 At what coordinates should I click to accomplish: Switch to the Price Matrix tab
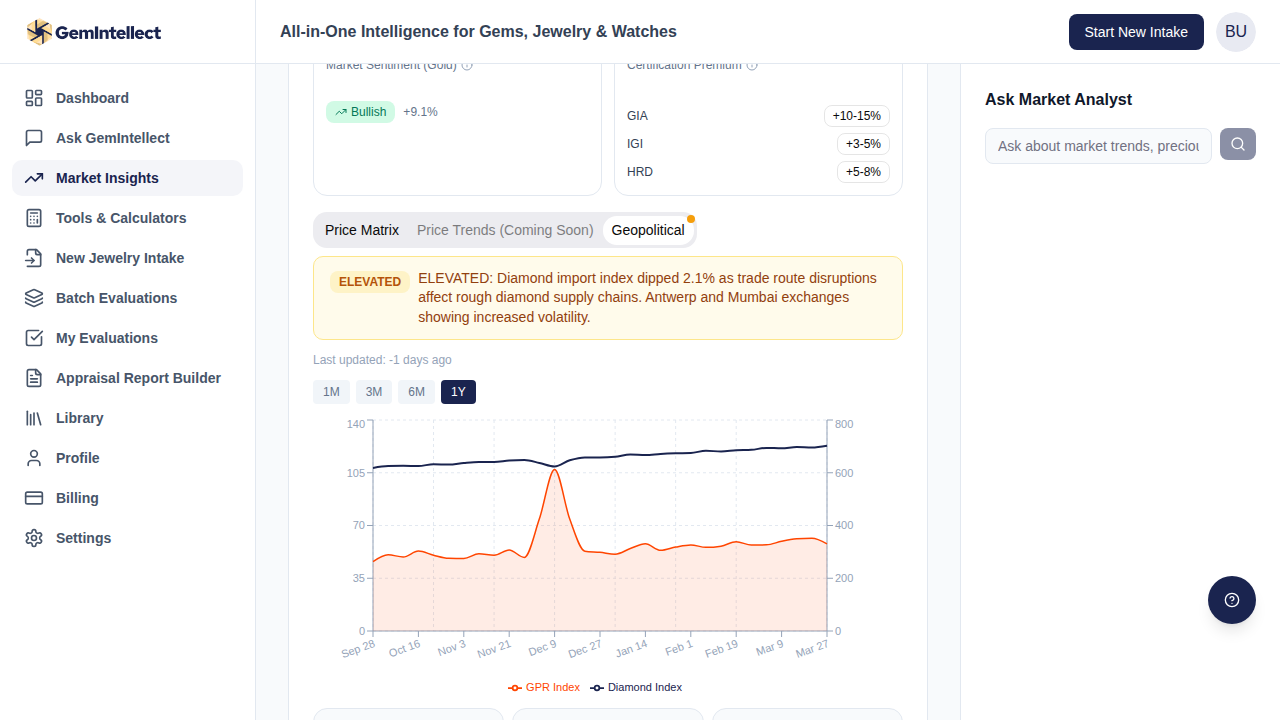coord(362,230)
